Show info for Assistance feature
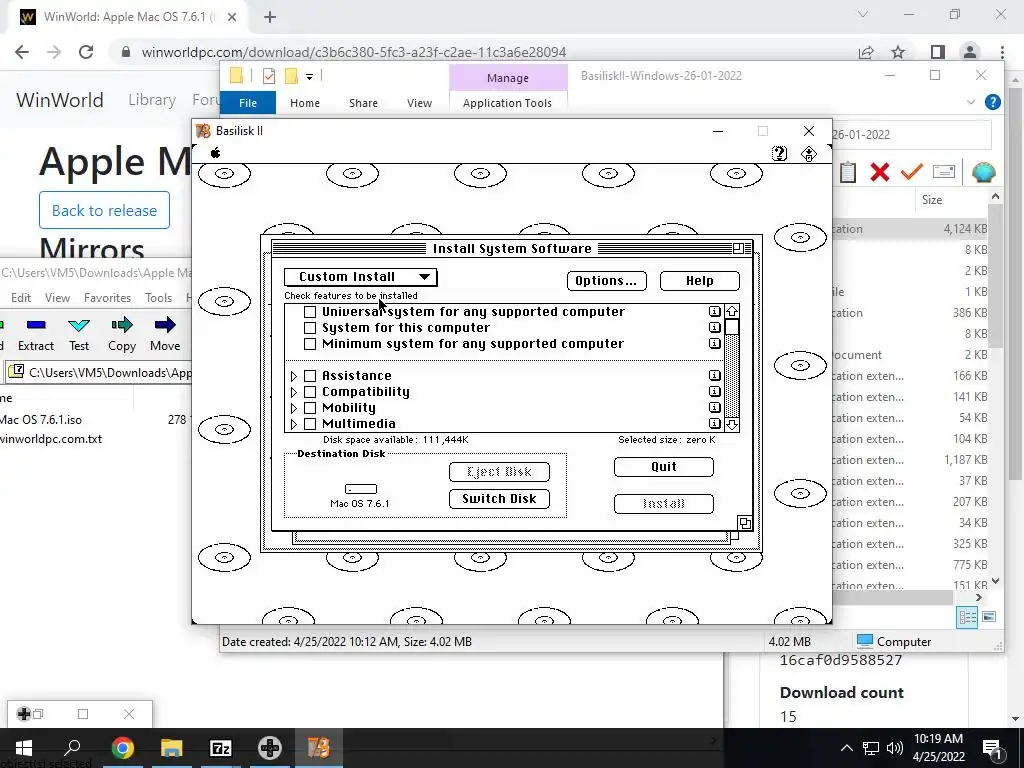Viewport: 1024px width, 768px height. point(714,376)
